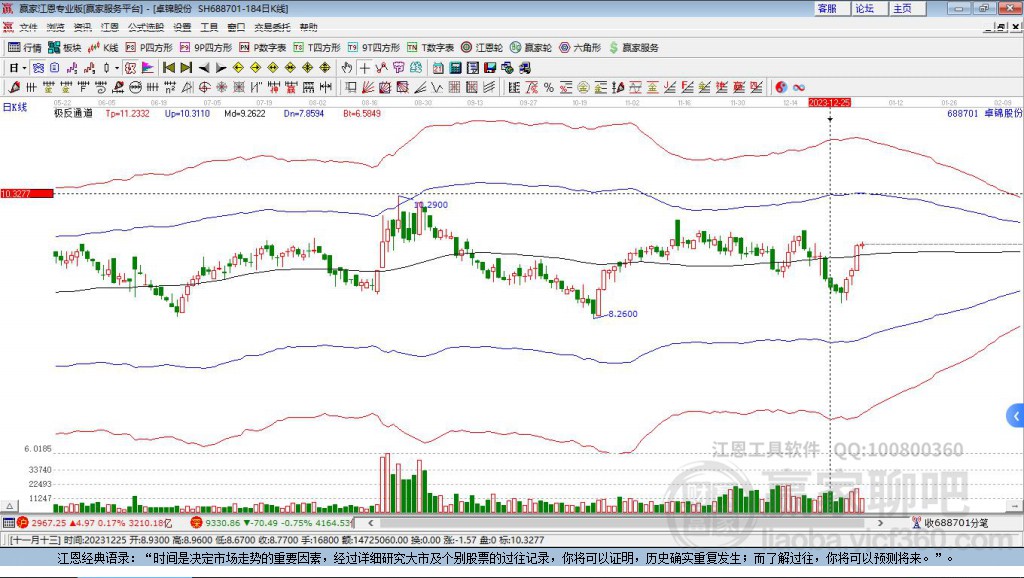Jump to first bar with skip-back arrow
The height and width of the screenshot is (578, 1024).
pyautogui.click(x=168, y=68)
